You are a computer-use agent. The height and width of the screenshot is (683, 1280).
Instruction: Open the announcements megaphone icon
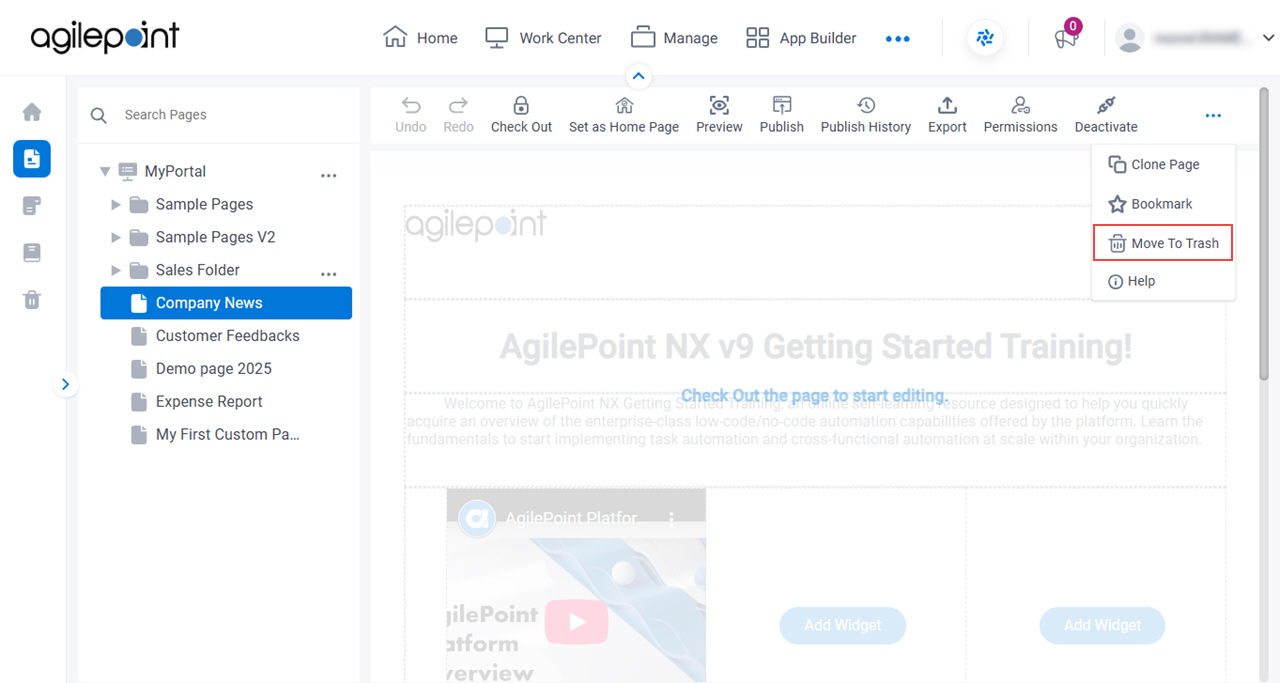pos(1066,38)
